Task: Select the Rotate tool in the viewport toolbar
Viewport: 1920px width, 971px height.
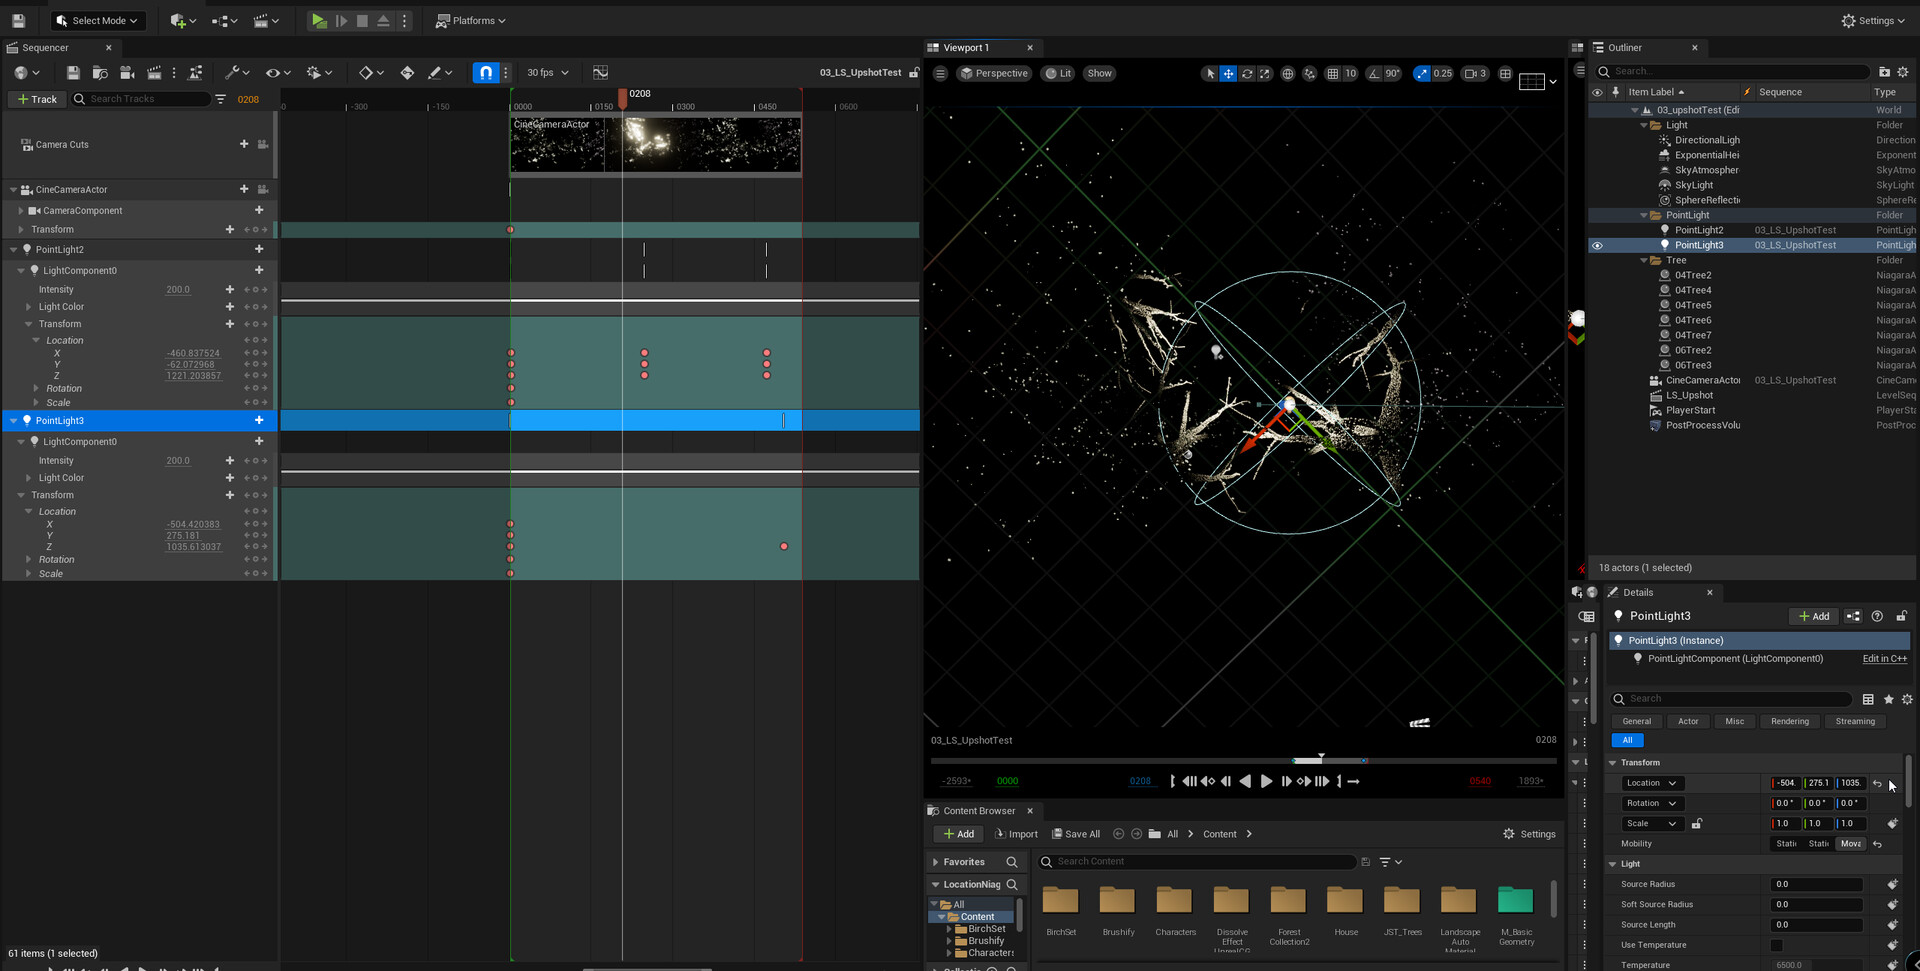Action: tap(1247, 73)
